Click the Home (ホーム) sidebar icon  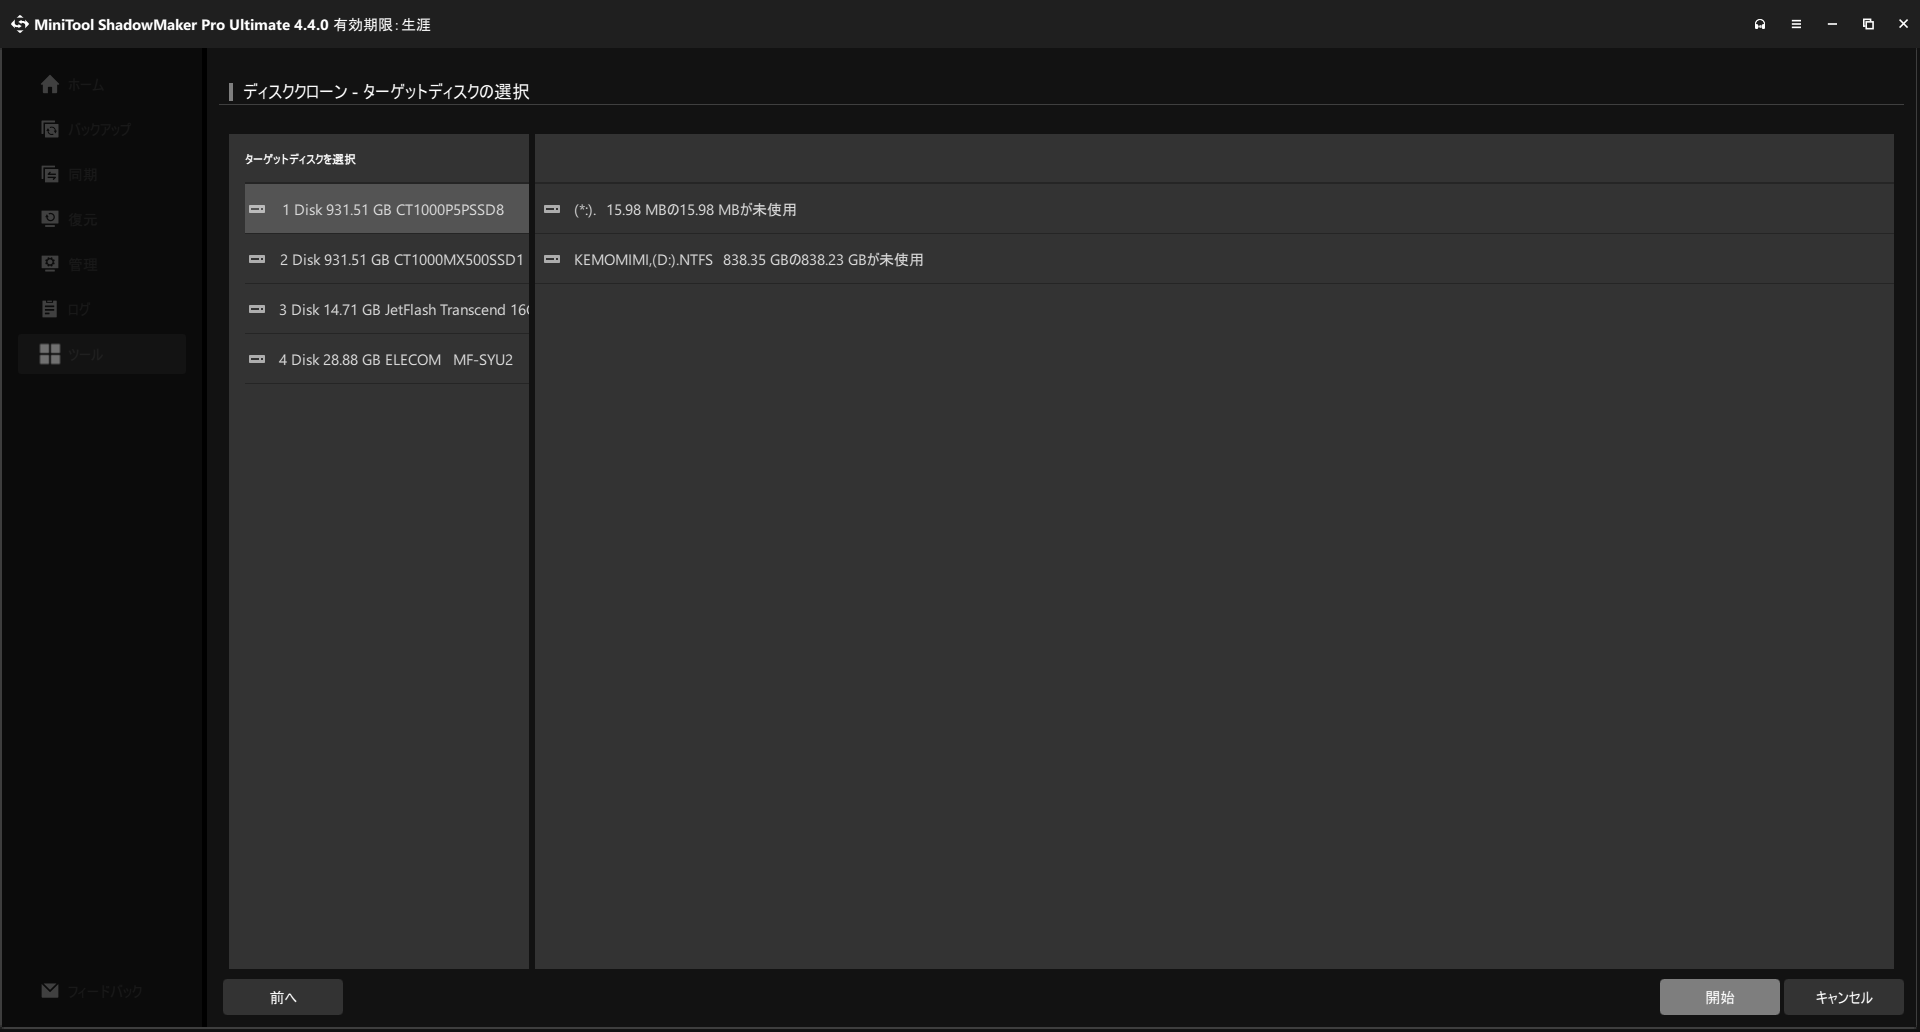50,85
